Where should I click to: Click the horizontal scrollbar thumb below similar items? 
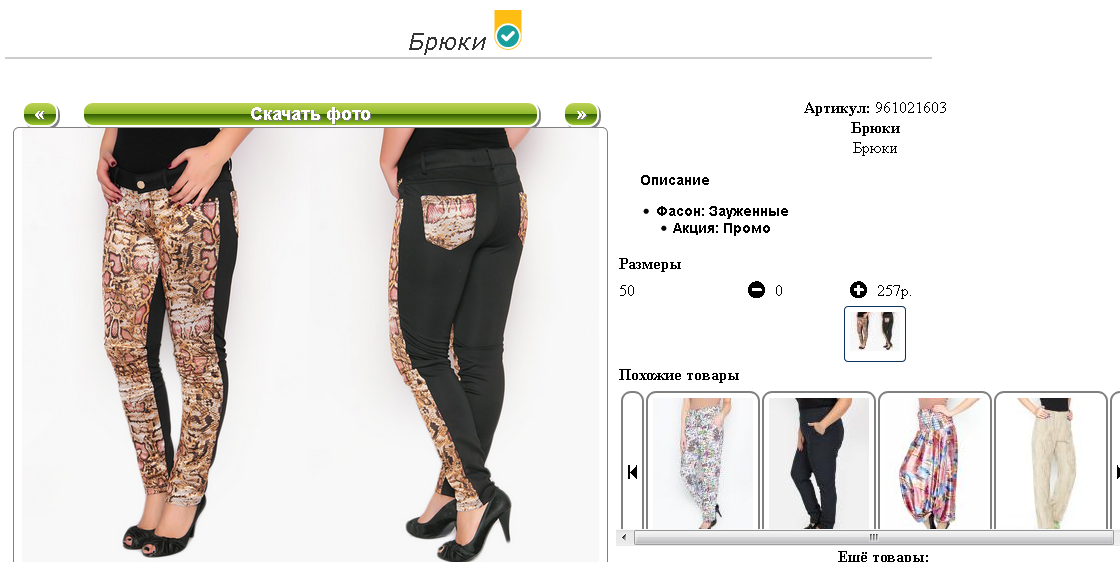873,537
